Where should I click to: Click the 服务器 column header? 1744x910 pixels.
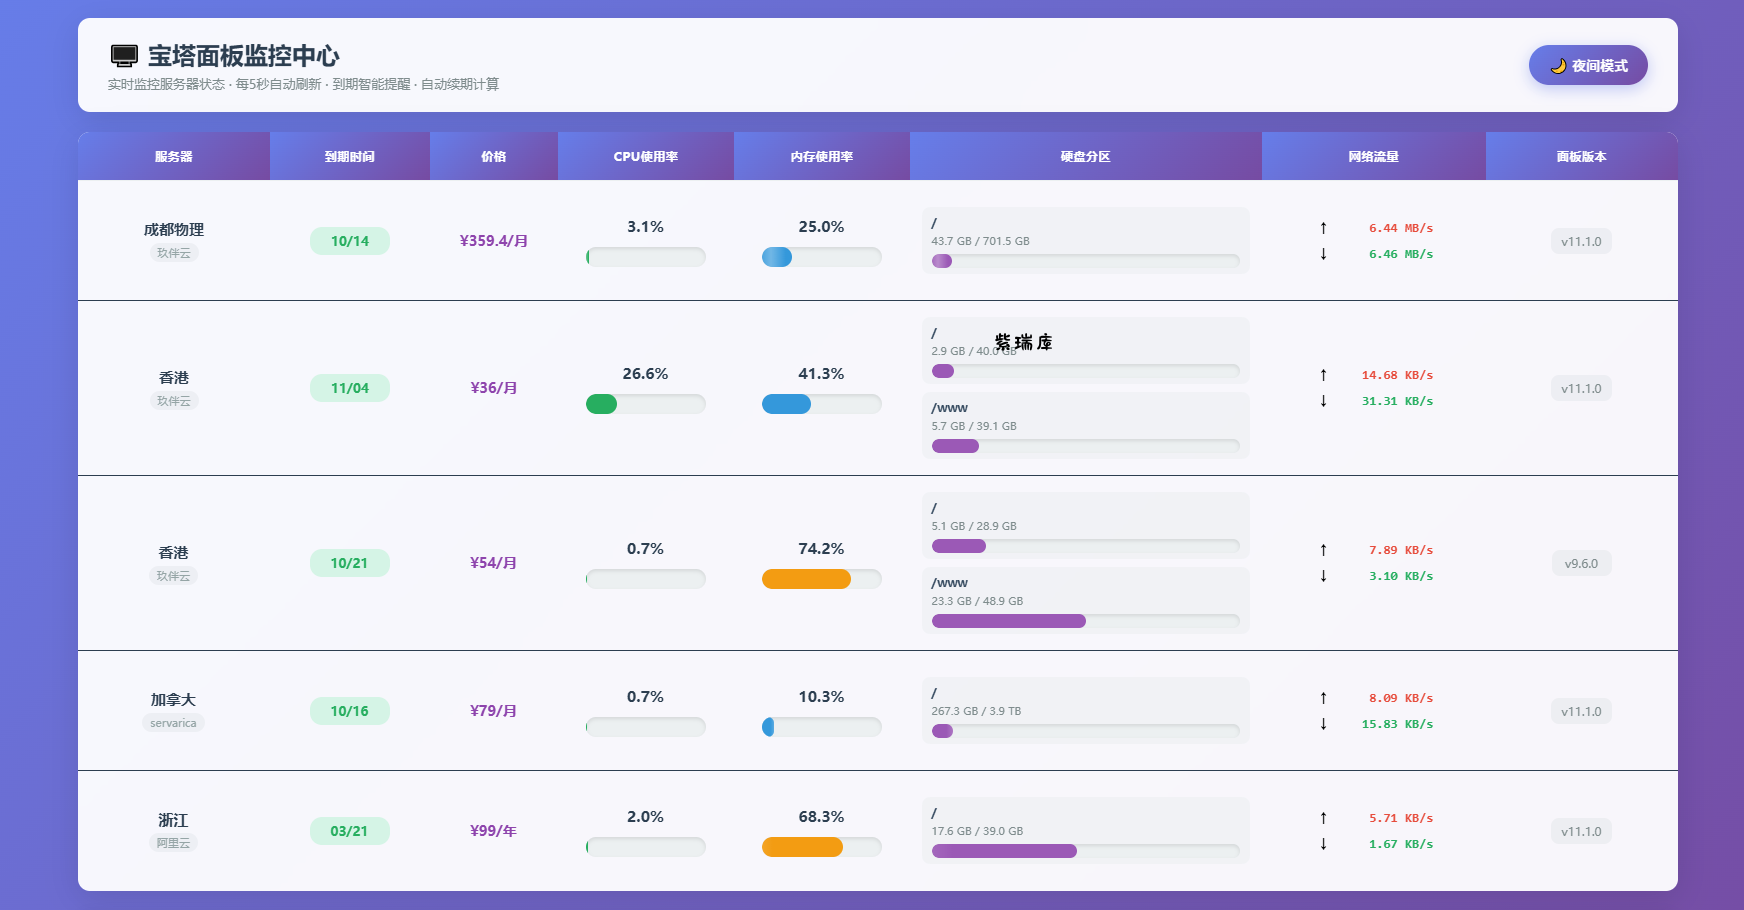coord(174,157)
